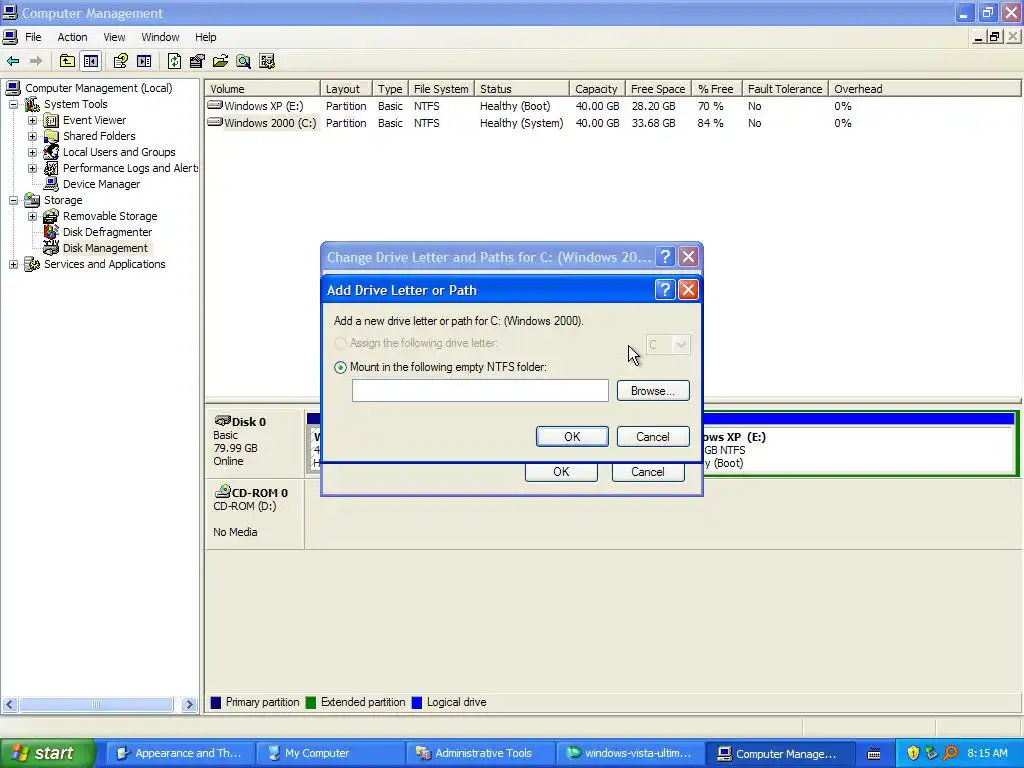
Task: Click the Properties toolbar icon
Action: (x=197, y=61)
